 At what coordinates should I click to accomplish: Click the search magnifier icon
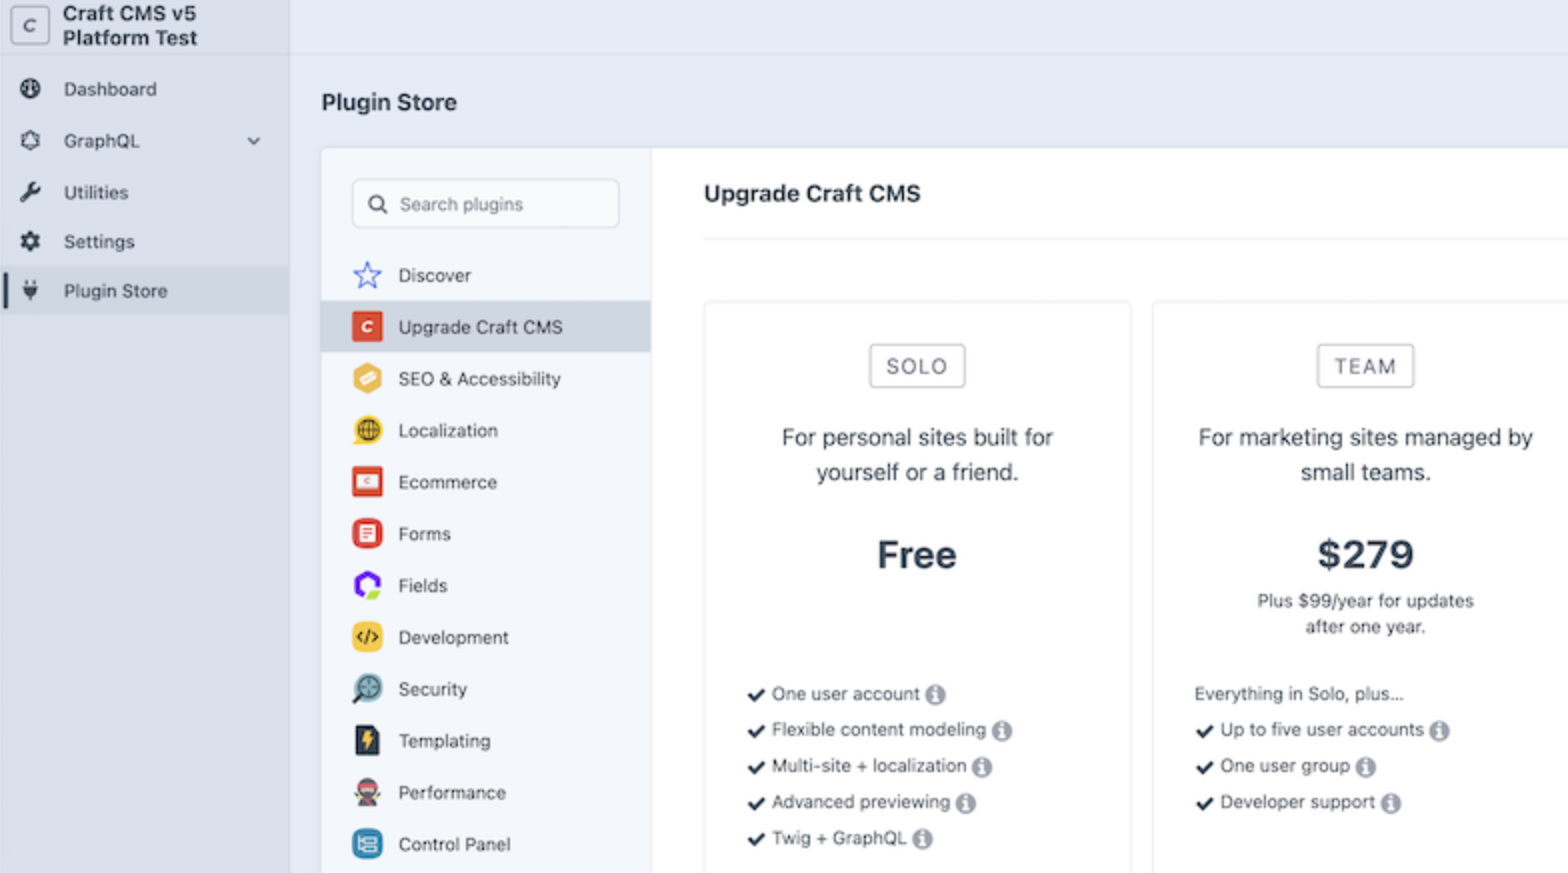click(377, 204)
